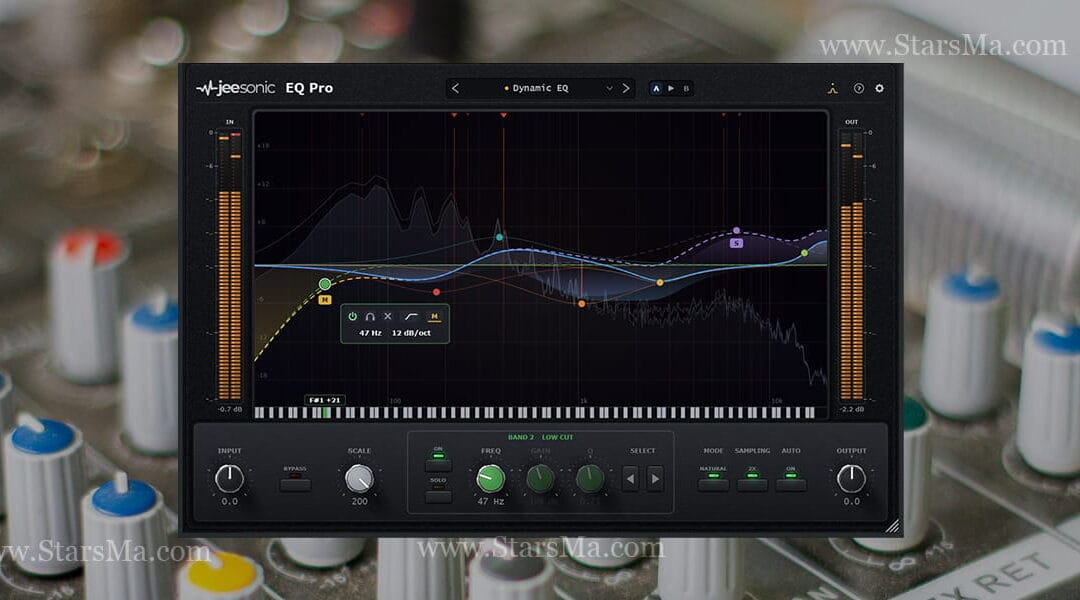Select the green low cut band node
This screenshot has width=1080, height=600.
point(325,284)
